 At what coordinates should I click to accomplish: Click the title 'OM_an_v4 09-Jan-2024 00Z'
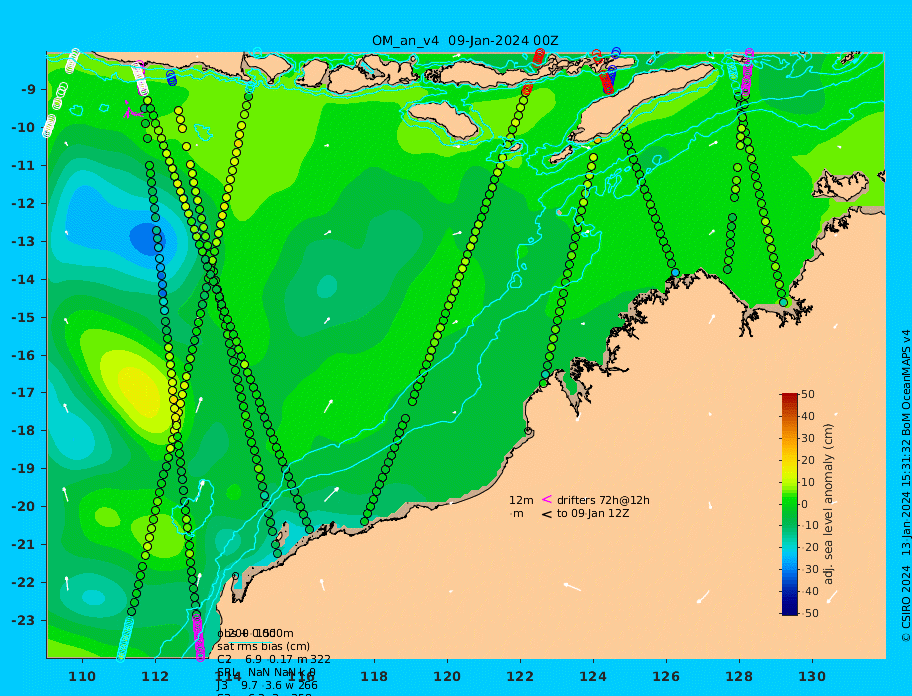[465, 41]
